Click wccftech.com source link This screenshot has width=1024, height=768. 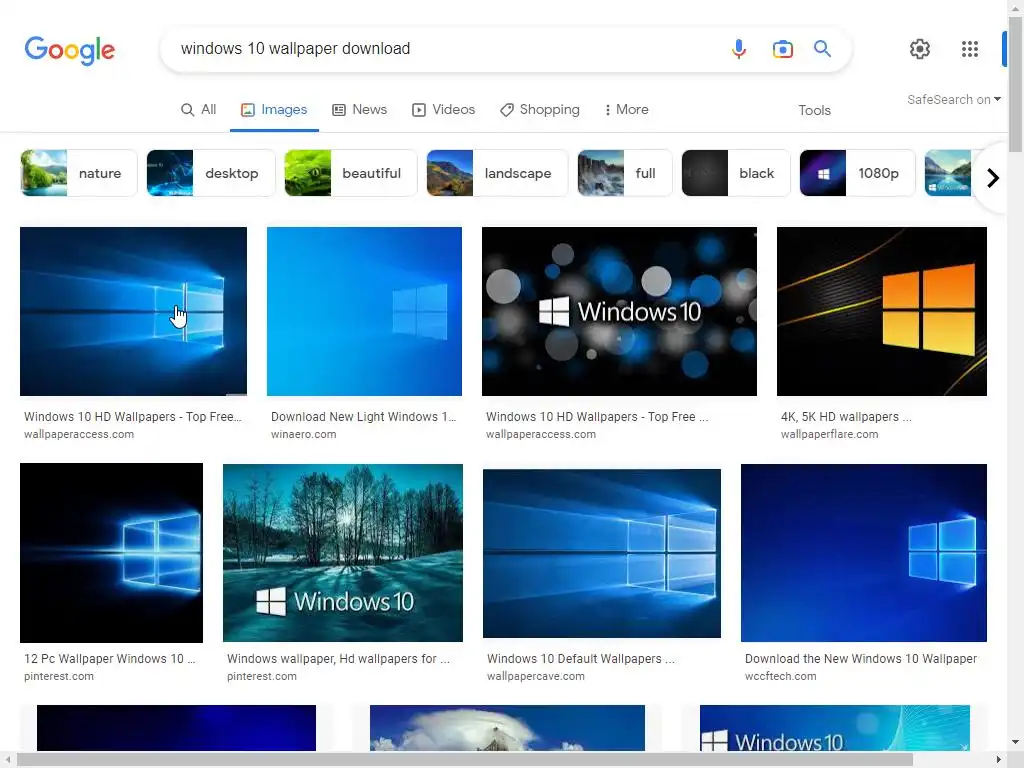pos(780,677)
